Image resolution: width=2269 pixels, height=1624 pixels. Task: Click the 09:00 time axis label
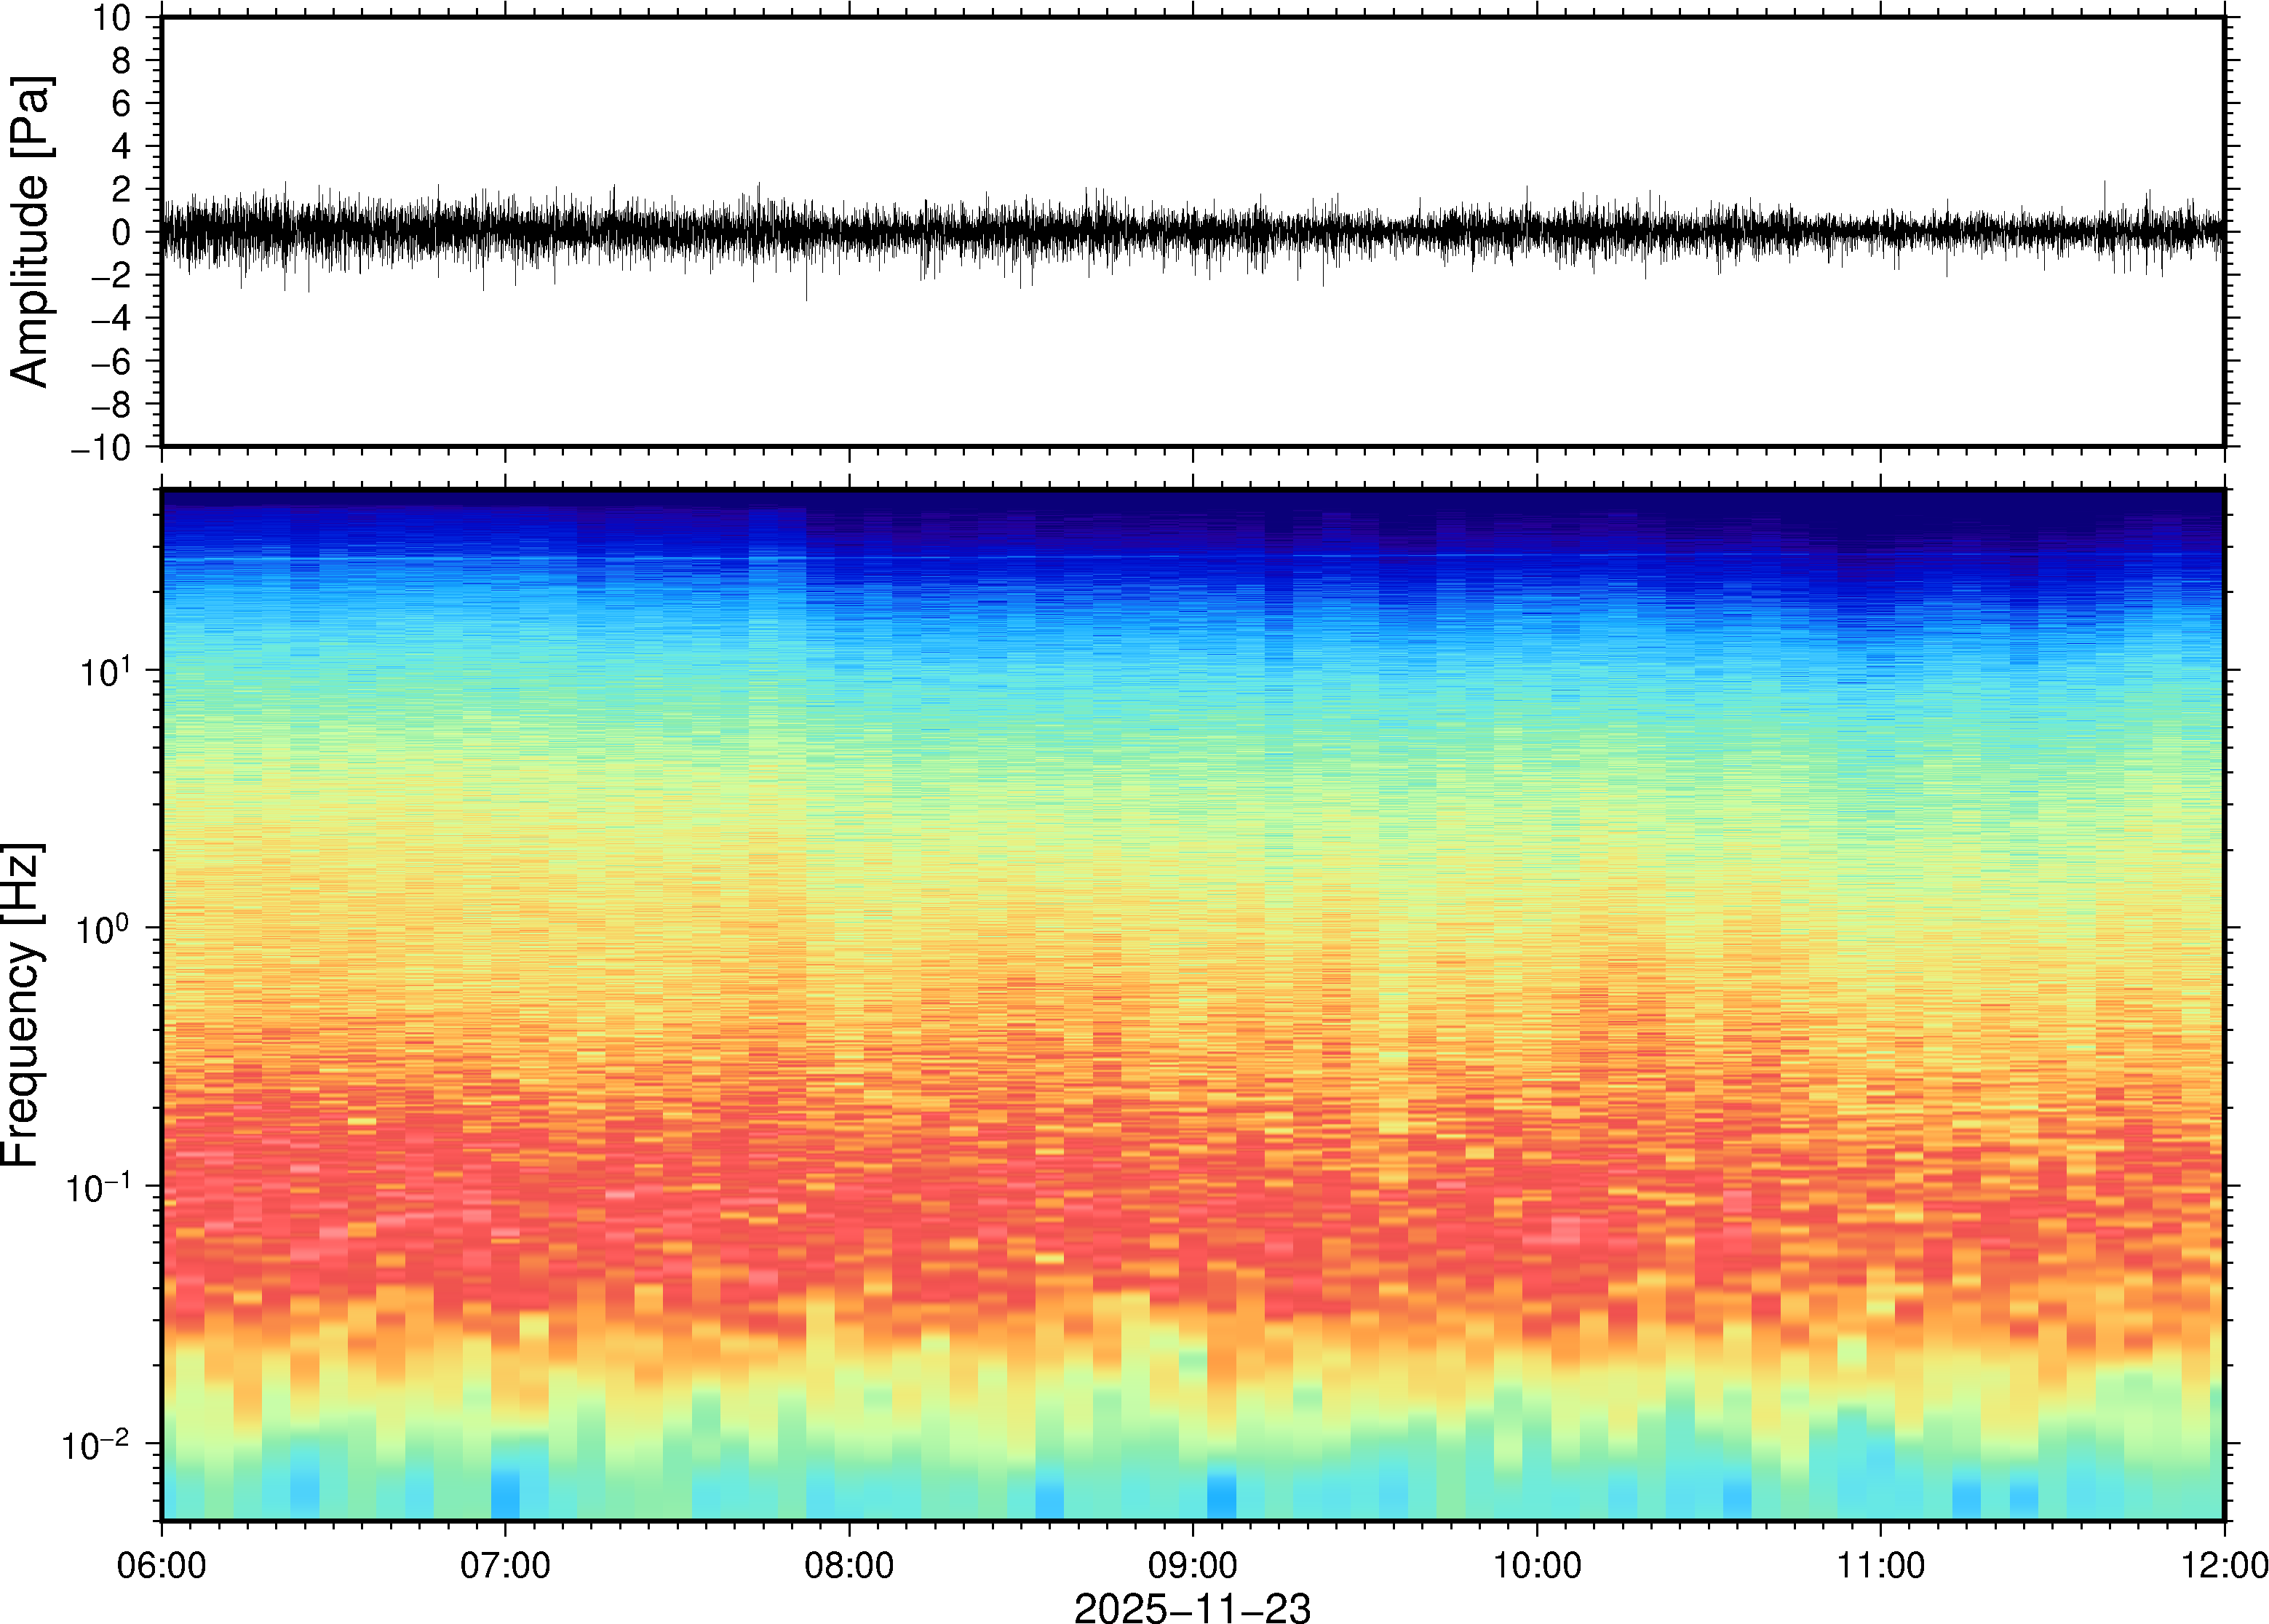pyautogui.click(x=1193, y=1565)
